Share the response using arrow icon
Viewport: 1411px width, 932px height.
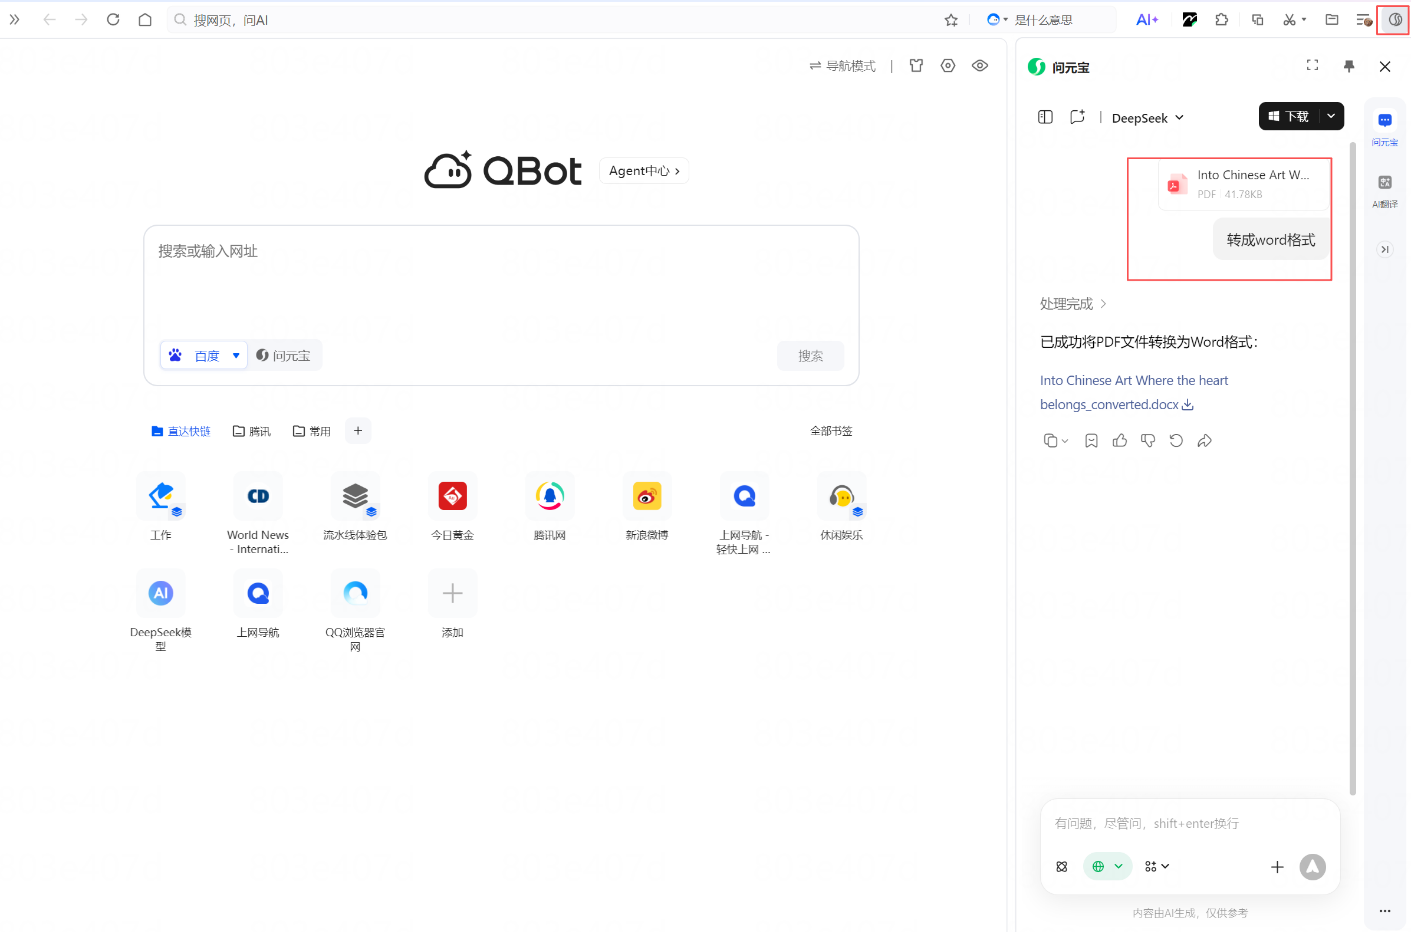coord(1205,441)
